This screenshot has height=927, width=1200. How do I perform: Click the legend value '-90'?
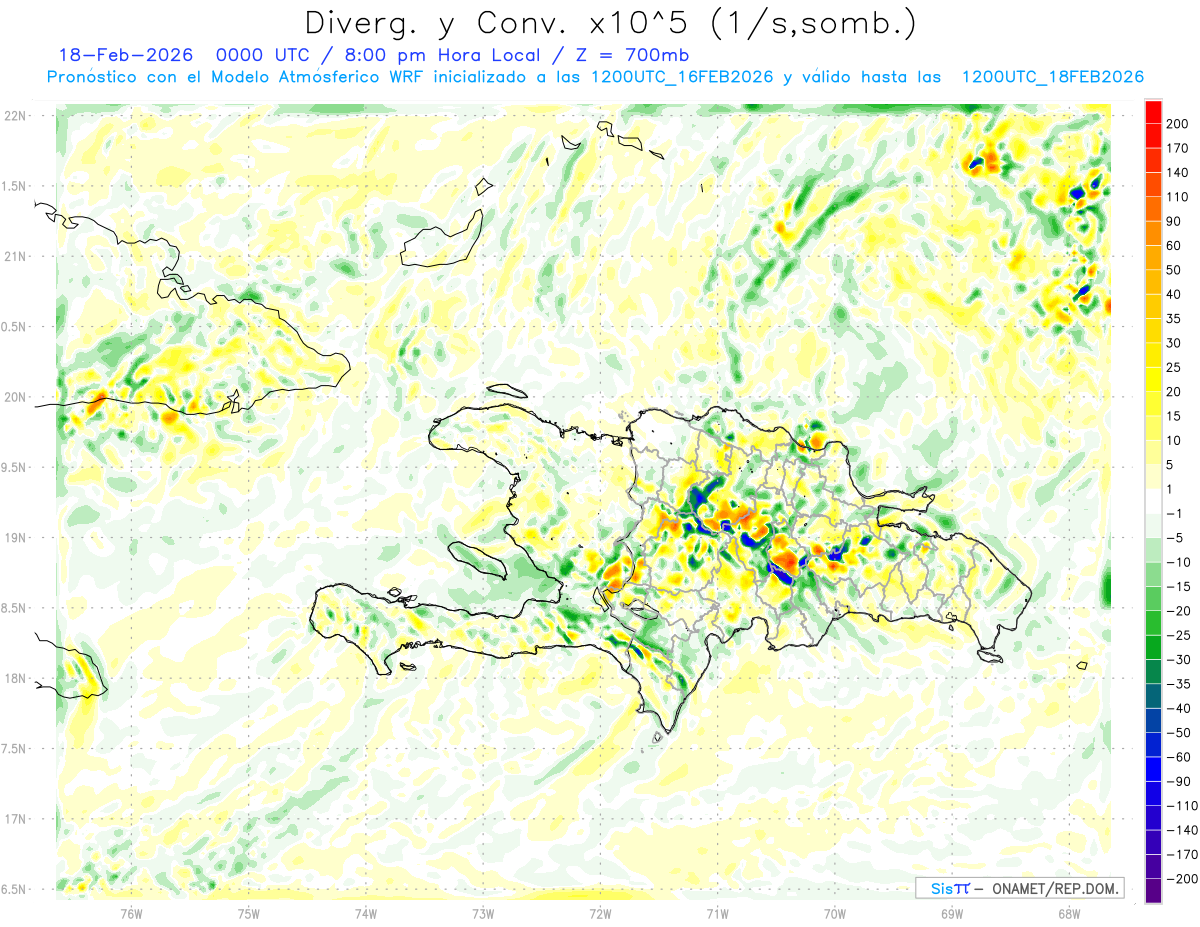pos(1180,781)
